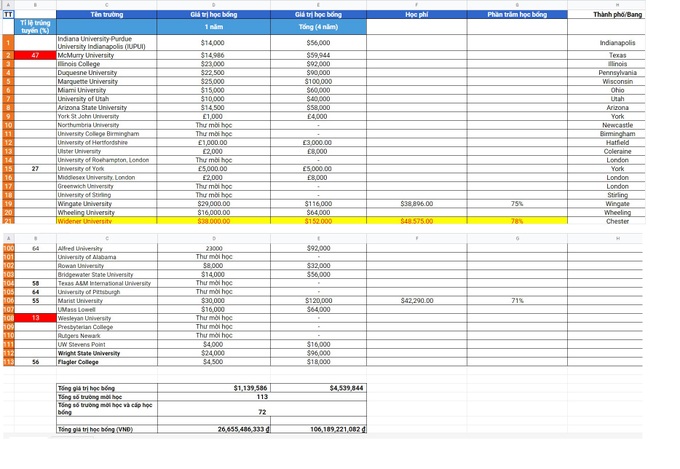Select the highlighted Widener University cell
The image size is (680, 469).
(x=107, y=221)
